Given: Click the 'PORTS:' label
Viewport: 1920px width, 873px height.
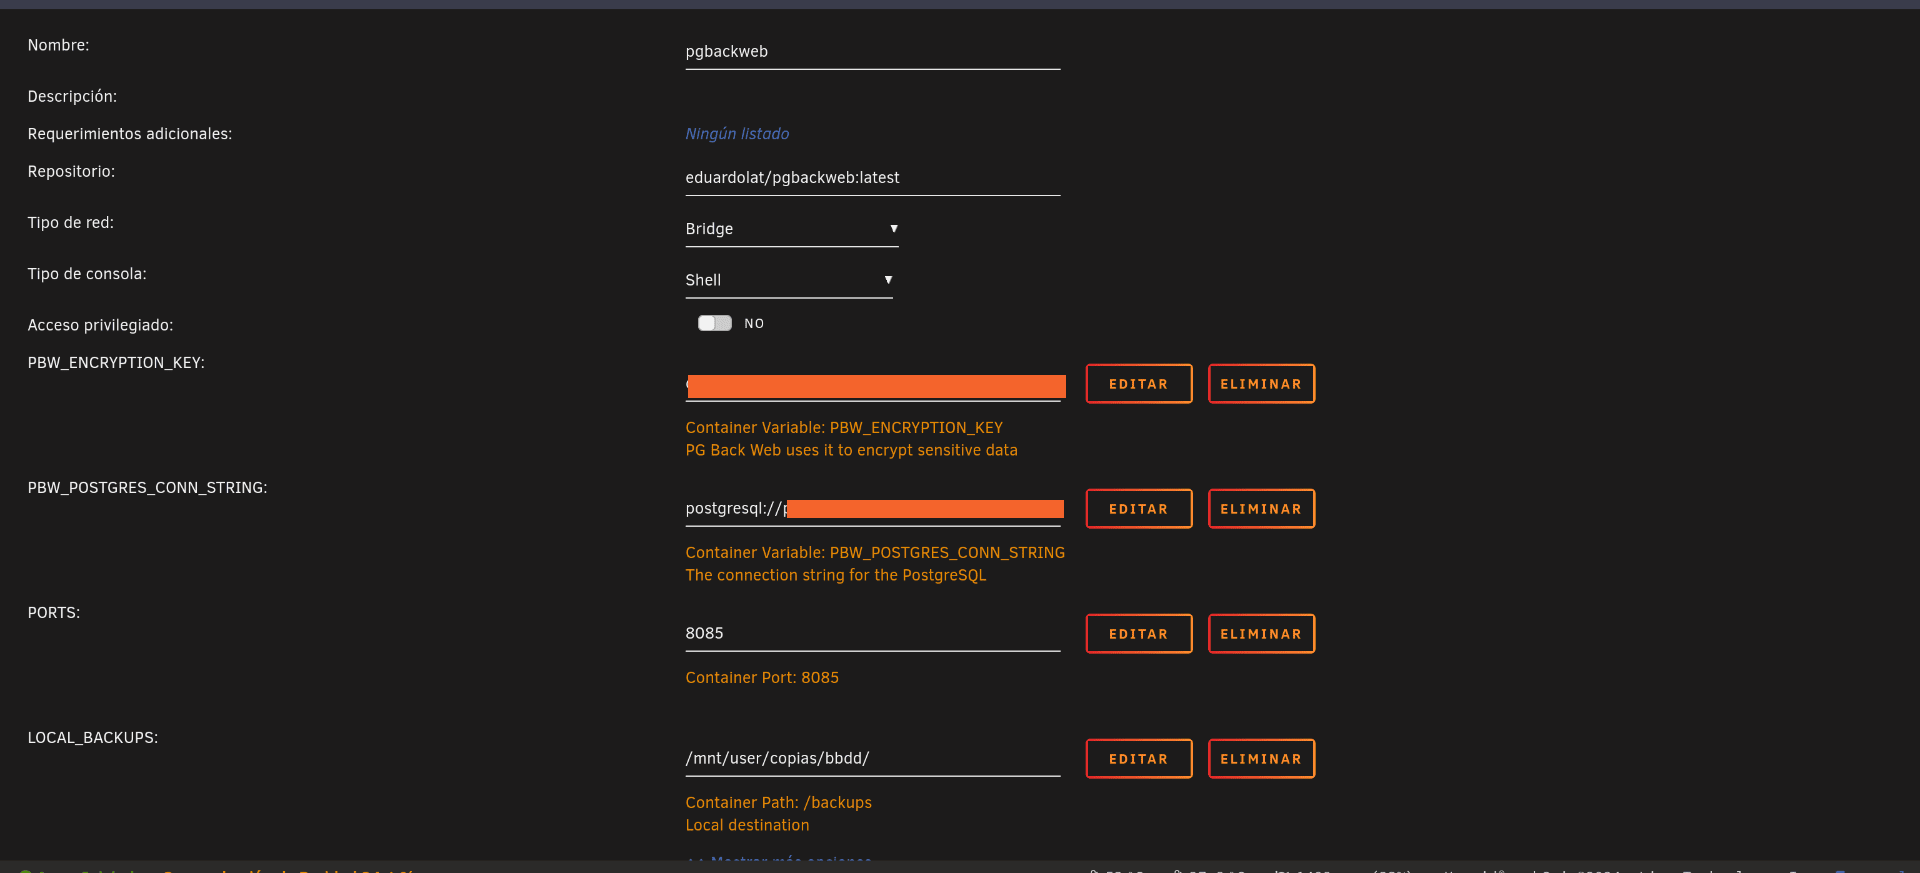Looking at the screenshot, I should 54,613.
